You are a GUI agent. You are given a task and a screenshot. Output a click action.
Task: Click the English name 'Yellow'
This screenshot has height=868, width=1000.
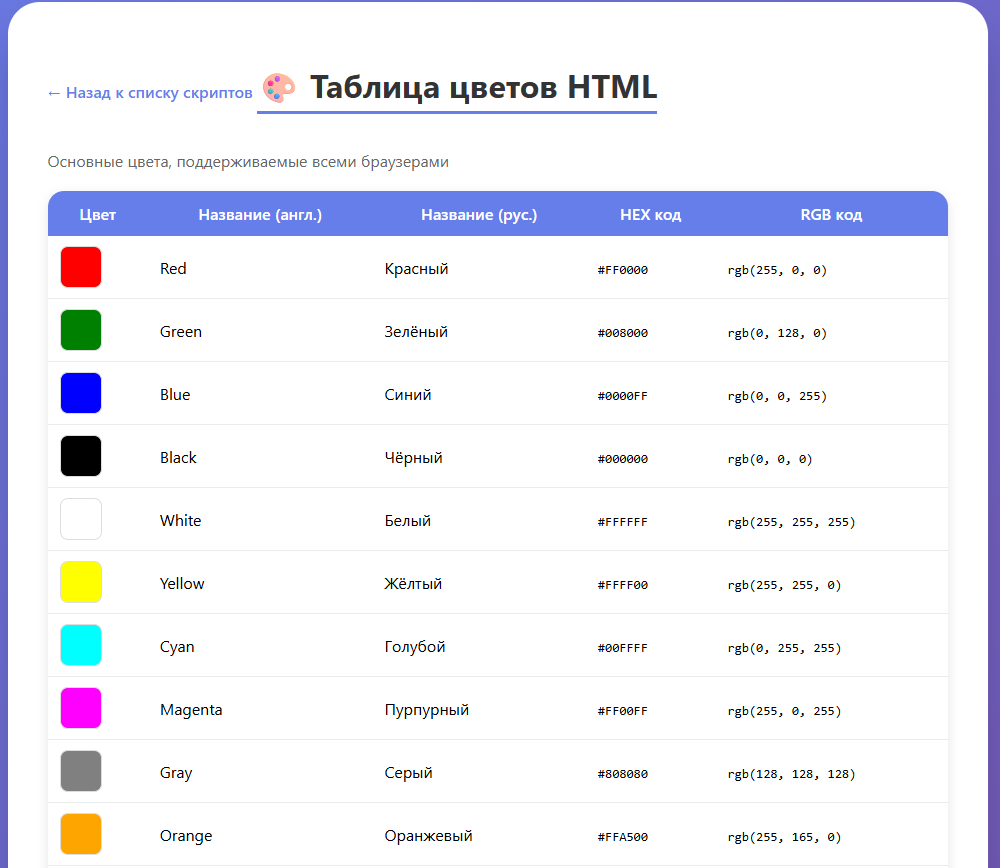(x=182, y=584)
